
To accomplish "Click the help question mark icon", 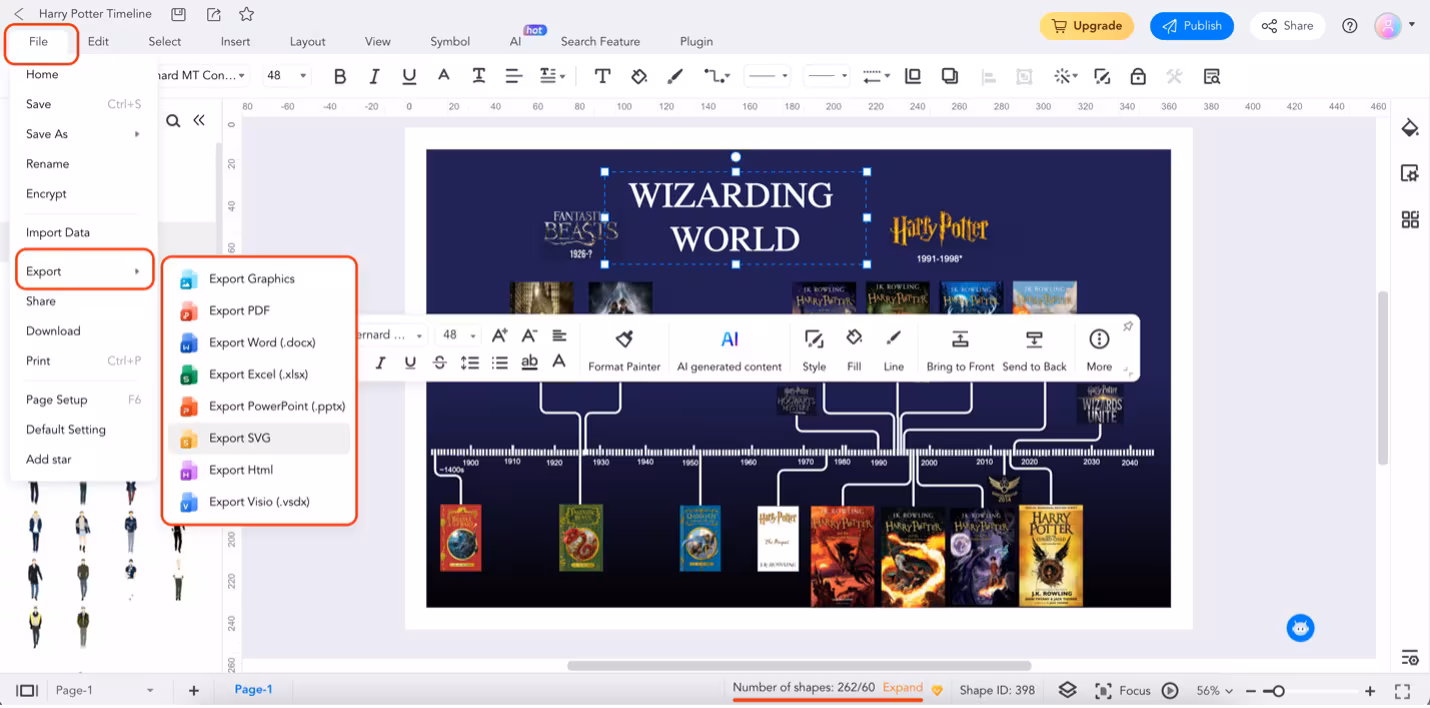I will point(1349,26).
